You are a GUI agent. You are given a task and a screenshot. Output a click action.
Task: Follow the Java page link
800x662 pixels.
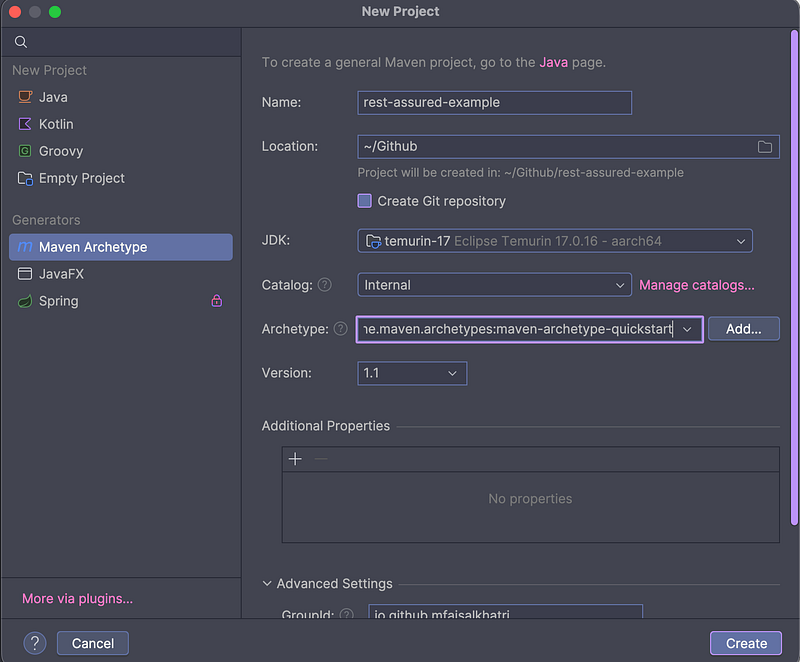[554, 62]
